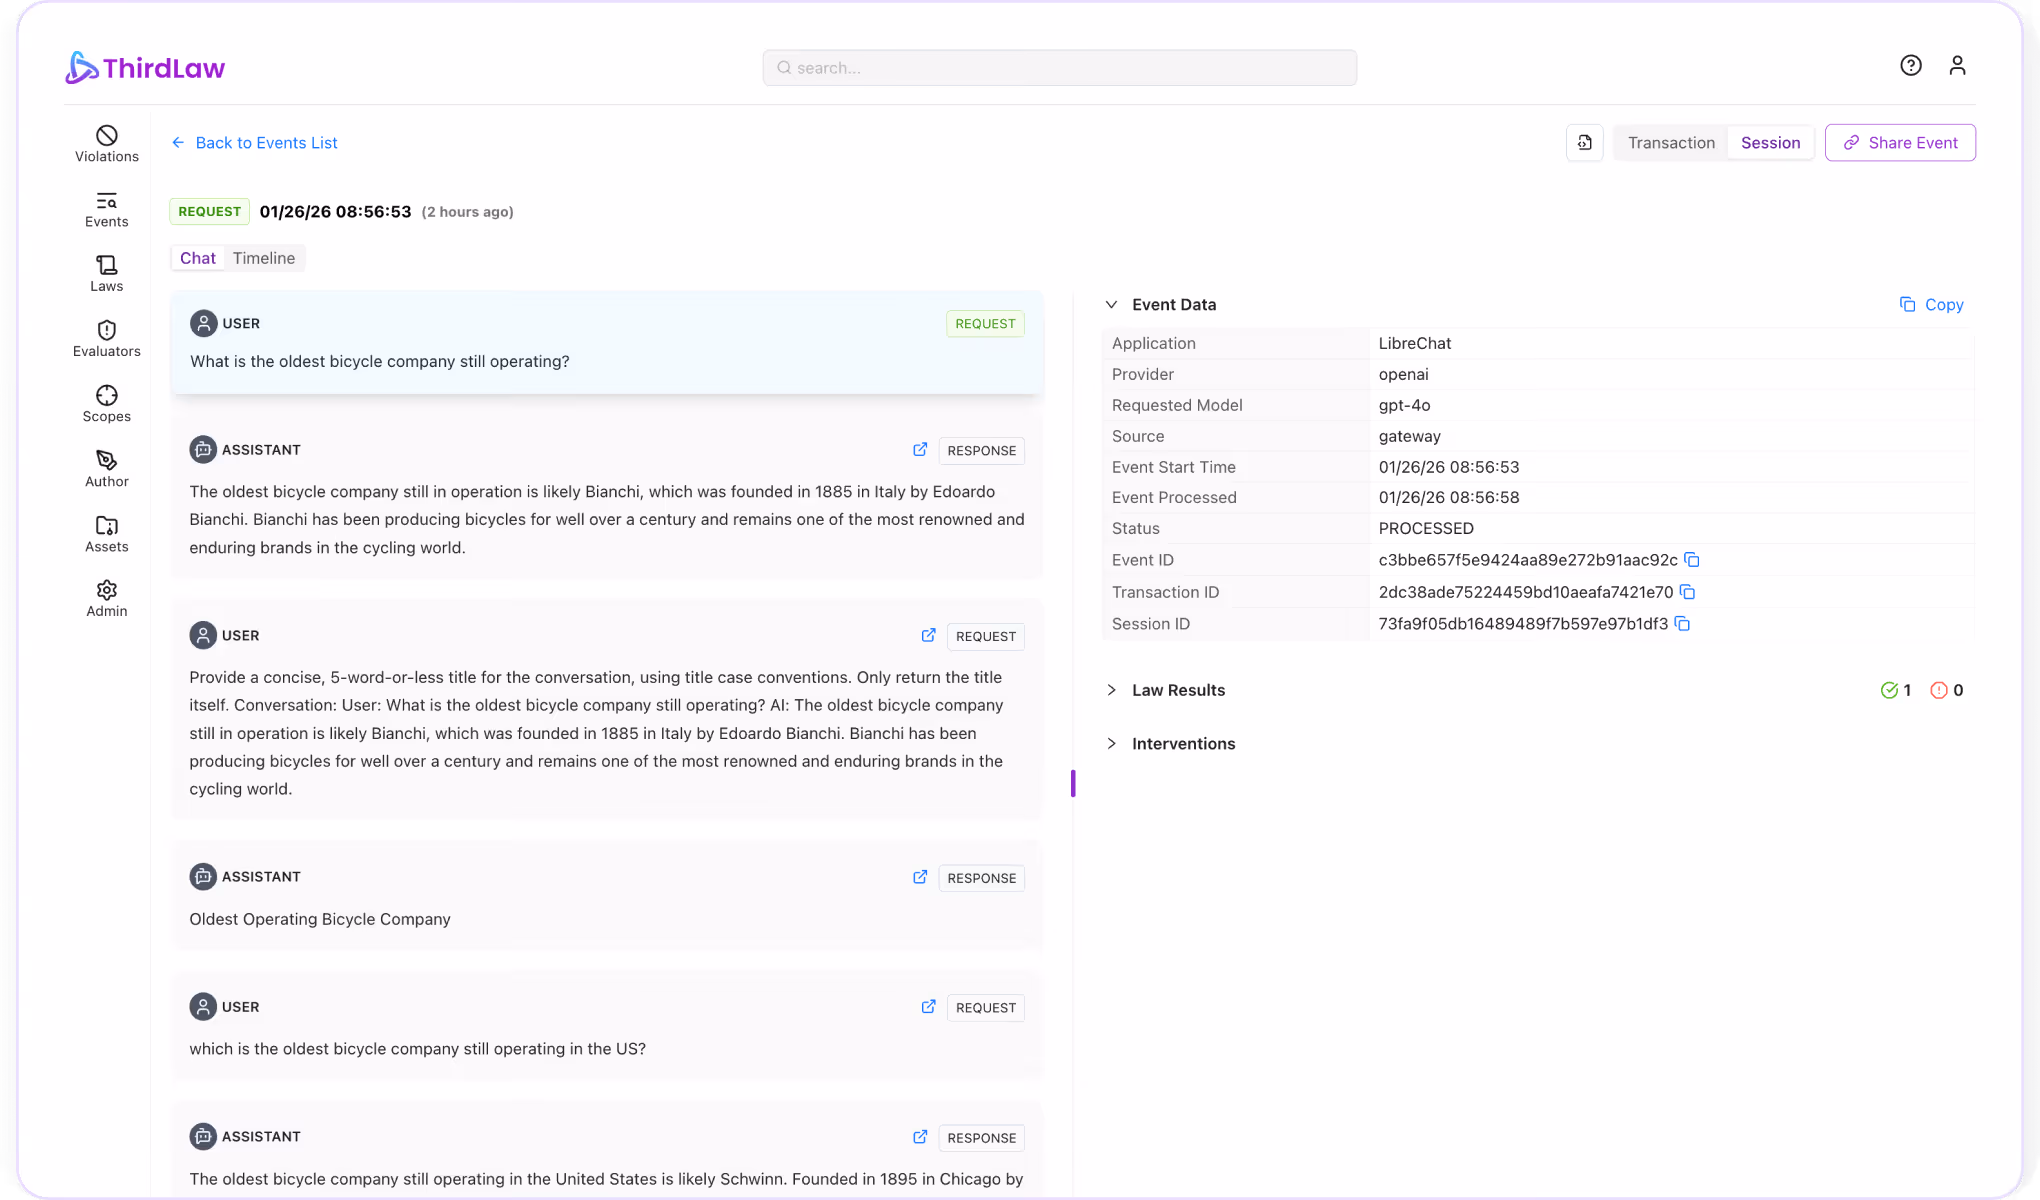Open the help question mark icon

click(1911, 65)
